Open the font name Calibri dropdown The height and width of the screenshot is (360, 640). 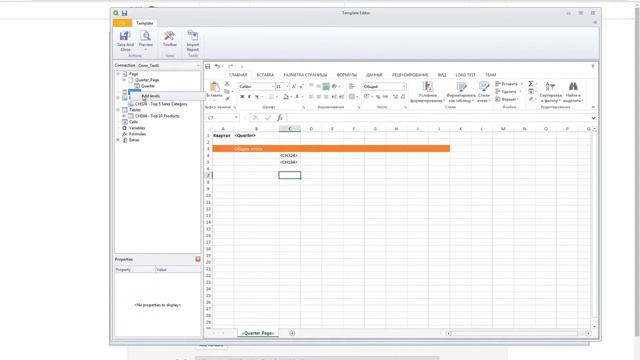tap(273, 87)
